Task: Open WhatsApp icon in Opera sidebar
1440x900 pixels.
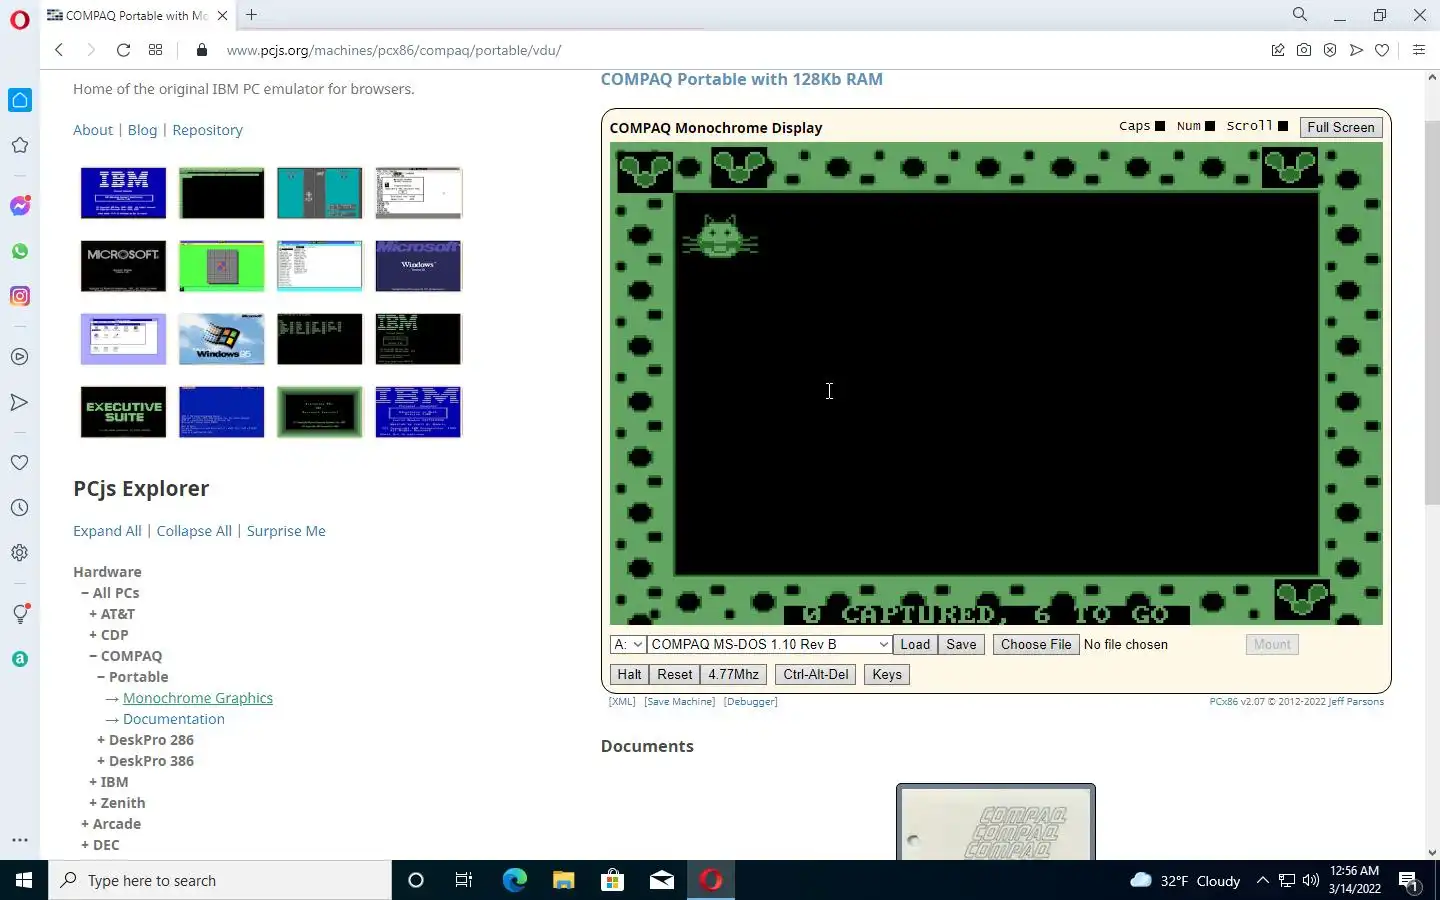Action: 20,251
